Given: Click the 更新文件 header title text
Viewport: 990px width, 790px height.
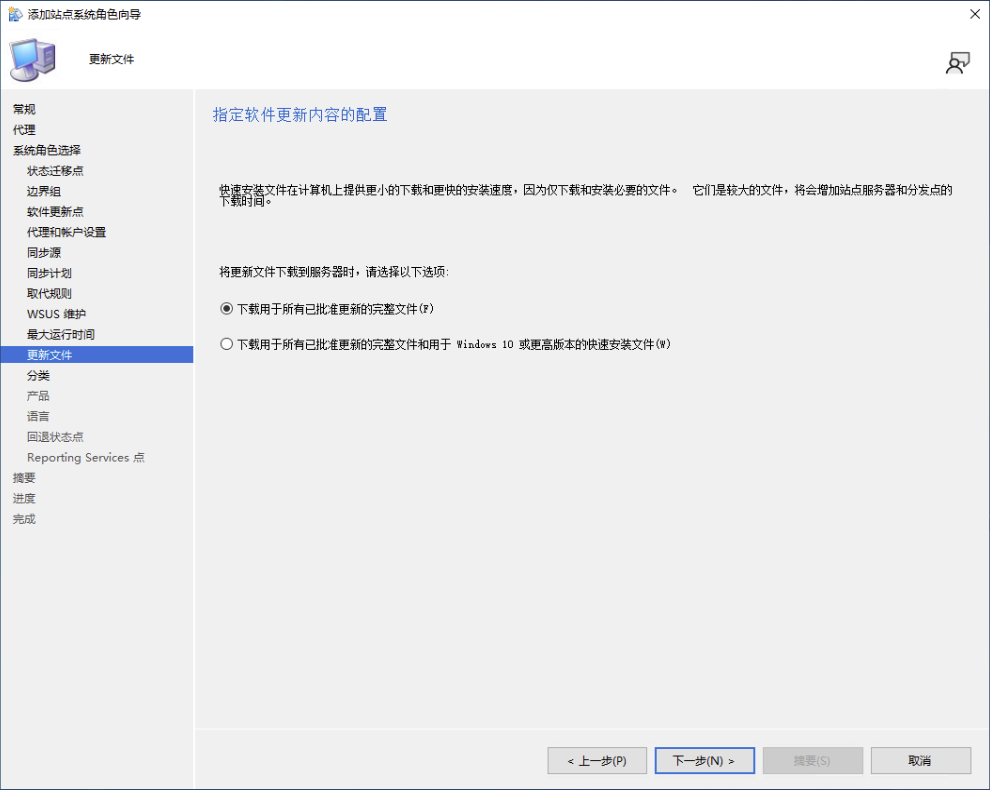Looking at the screenshot, I should tap(111, 59).
